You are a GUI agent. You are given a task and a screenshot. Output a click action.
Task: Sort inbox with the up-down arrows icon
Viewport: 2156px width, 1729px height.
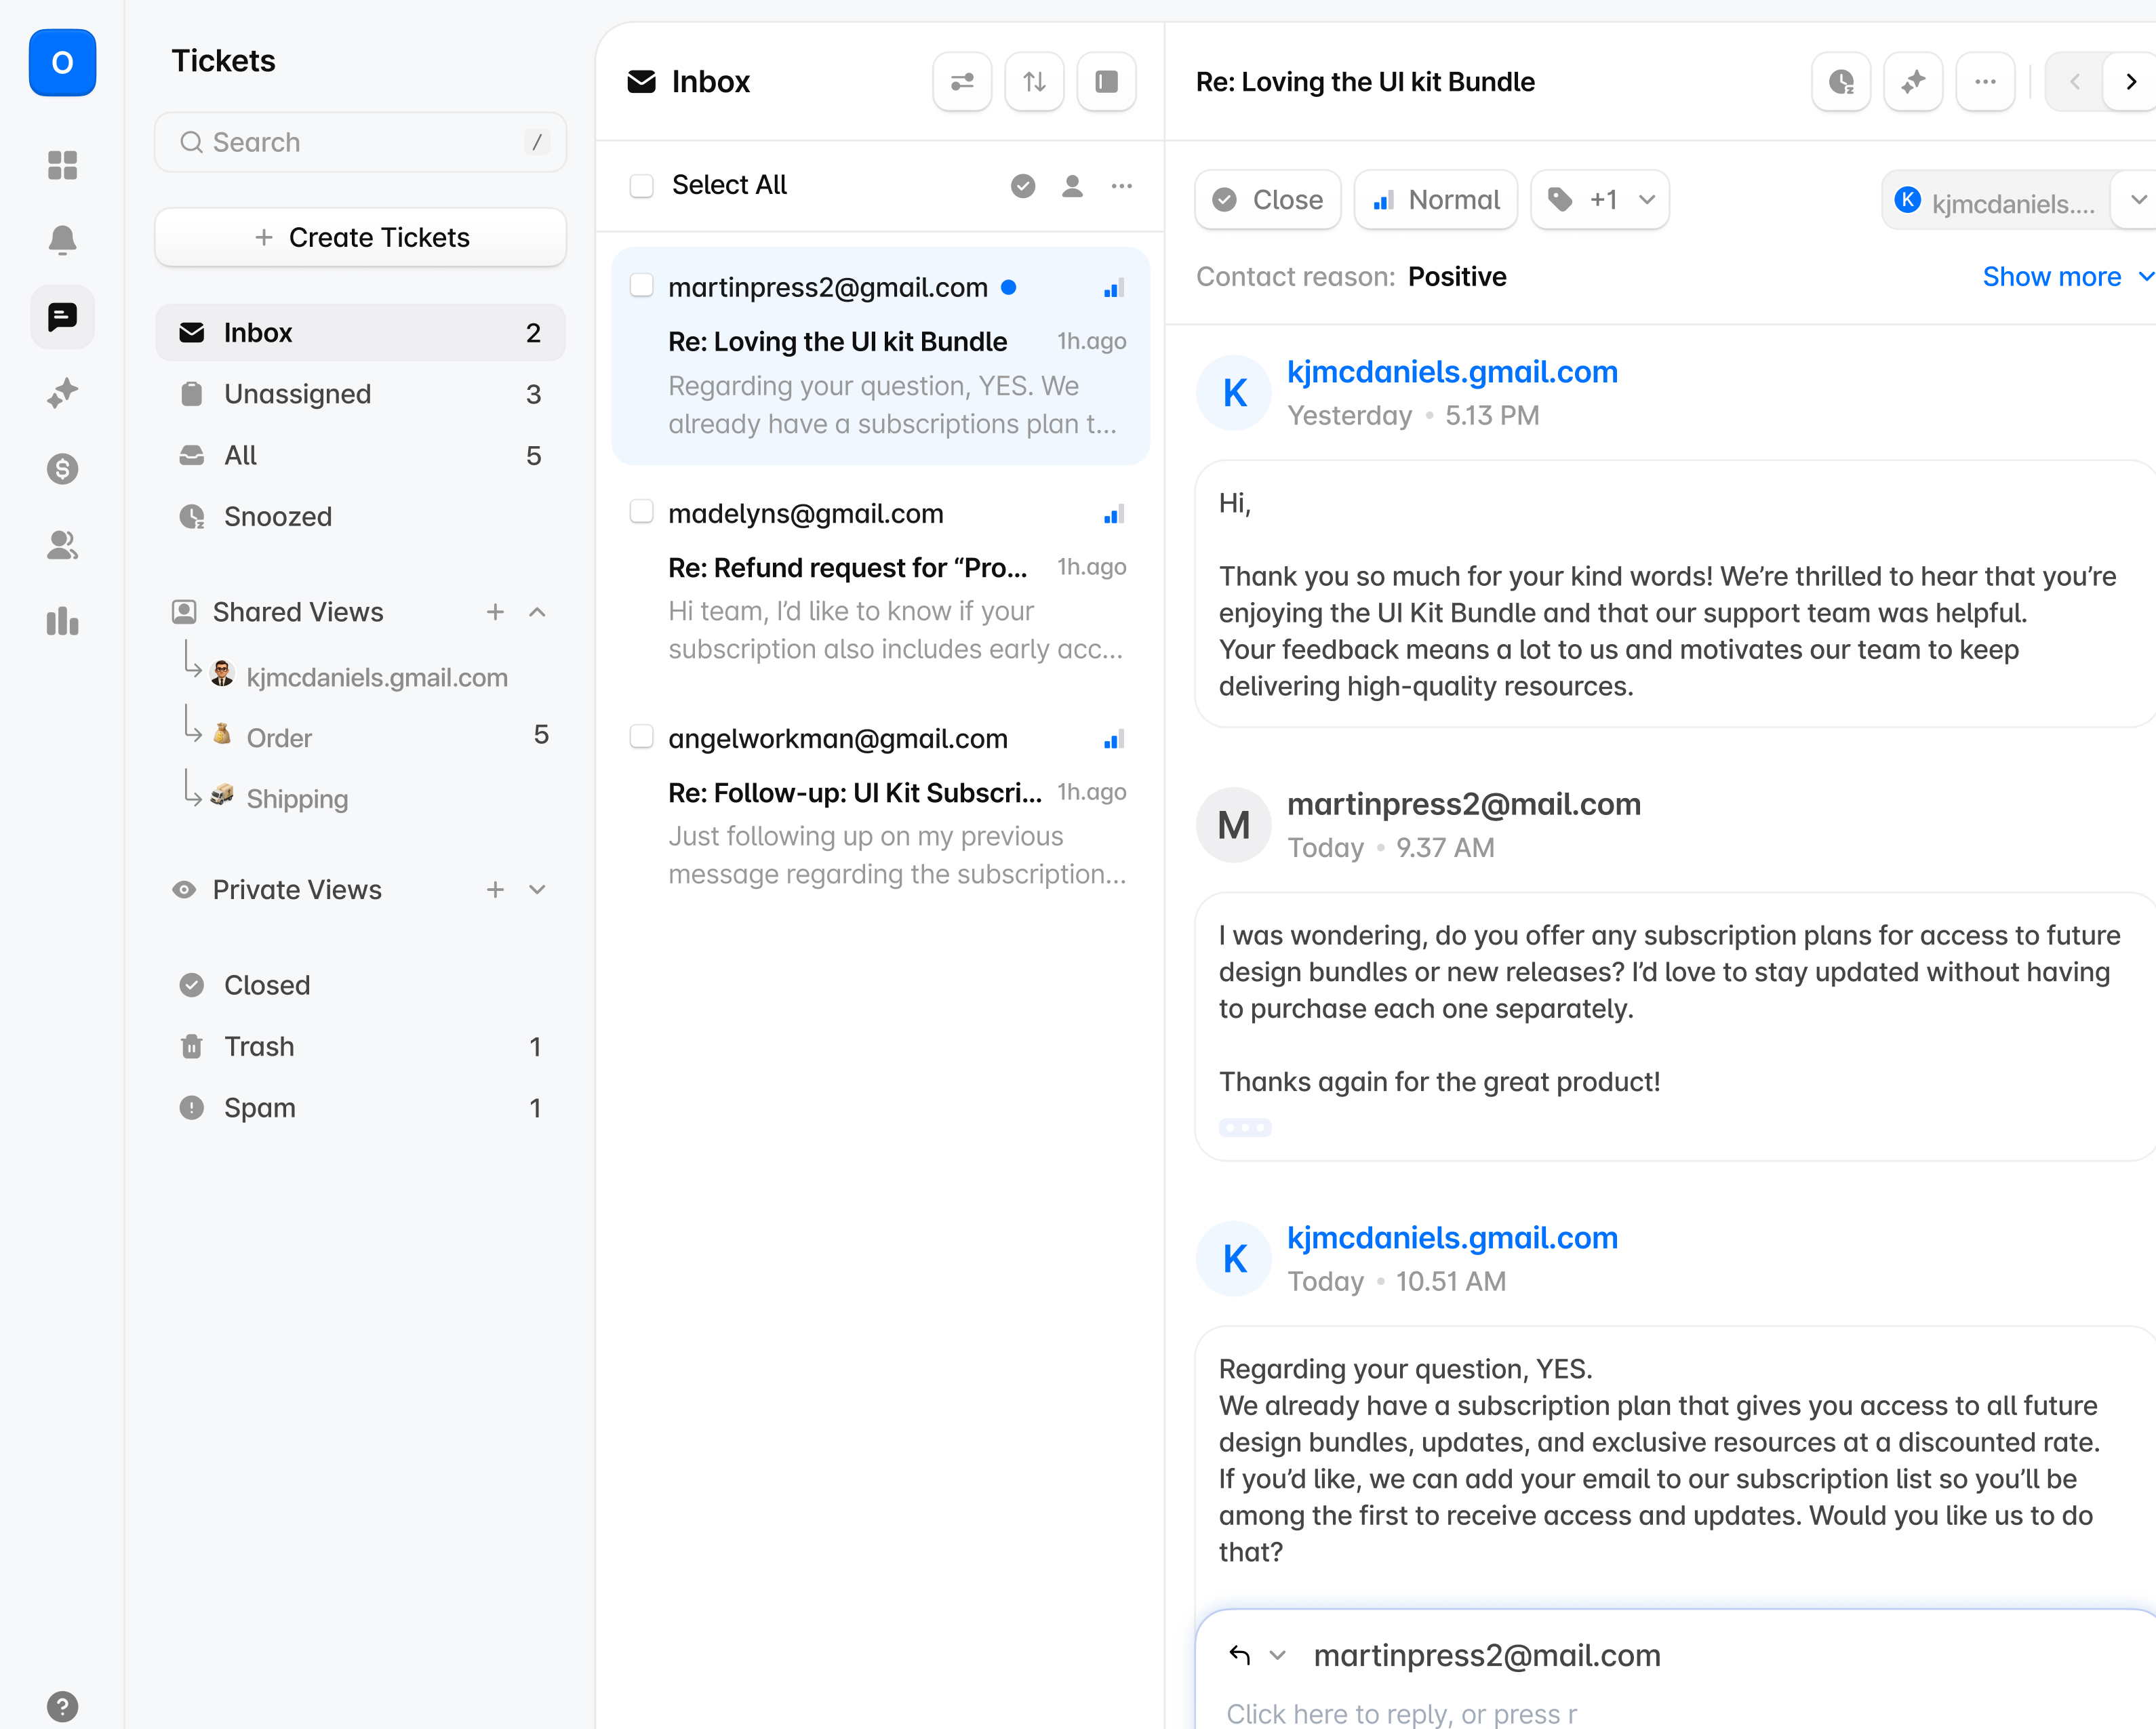coord(1034,82)
